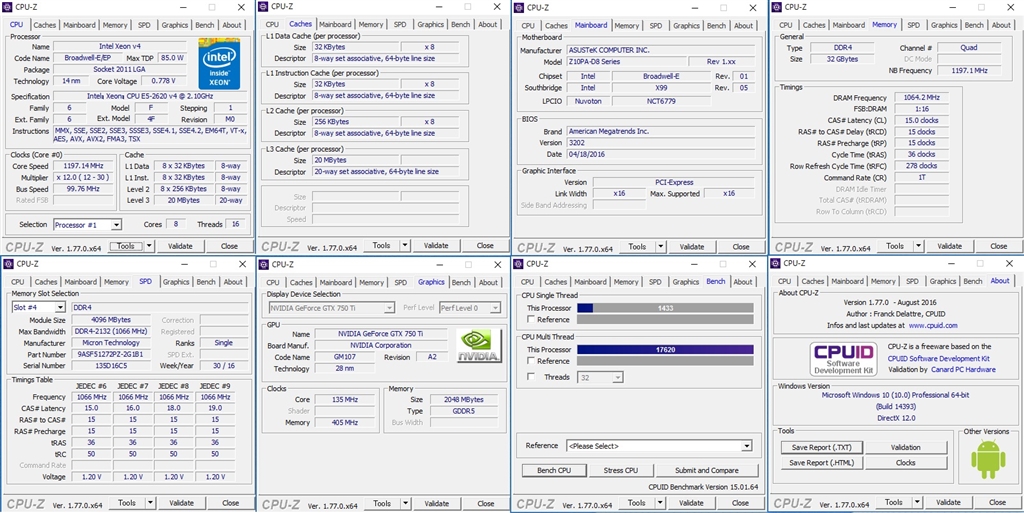The width and height of the screenshot is (1024, 513).
Task: Open the Slot #4 memory slot dropdown
Action: [x=38, y=307]
